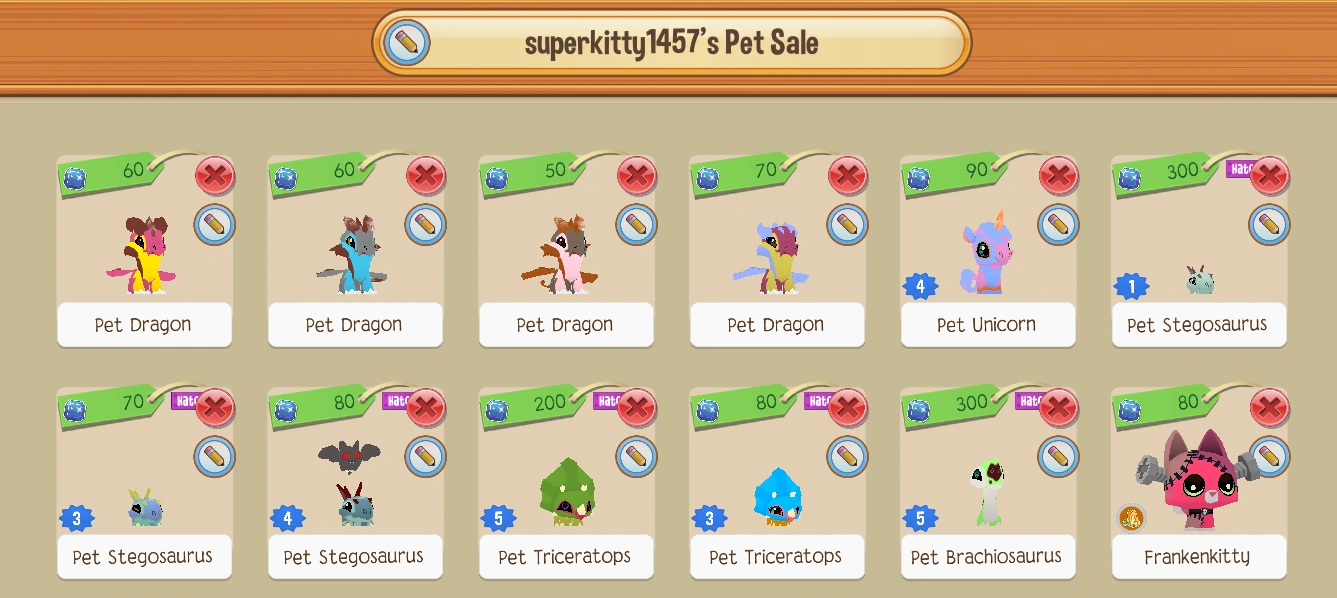Click the superkitty1457's Pet Sale title banner
Viewport: 1337px width, 598px height.
pyautogui.click(x=672, y=43)
